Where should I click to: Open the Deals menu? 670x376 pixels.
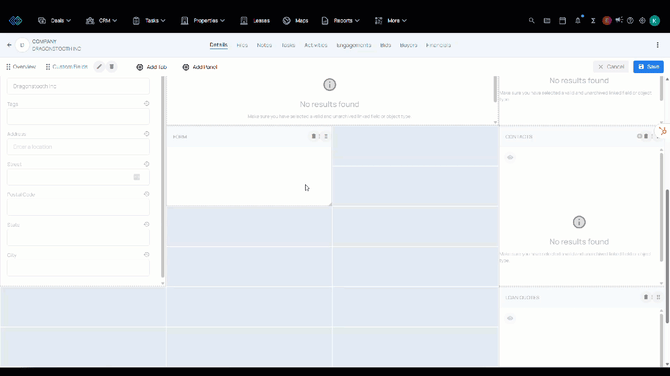54,21
